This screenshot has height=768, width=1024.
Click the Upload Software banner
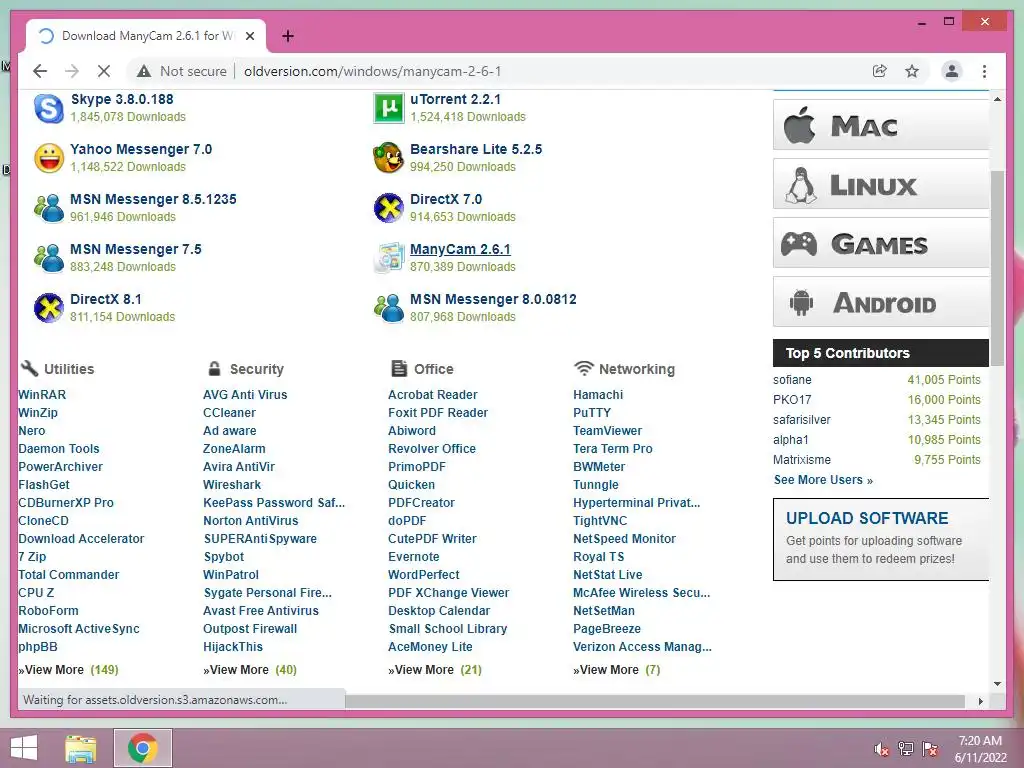pos(881,539)
